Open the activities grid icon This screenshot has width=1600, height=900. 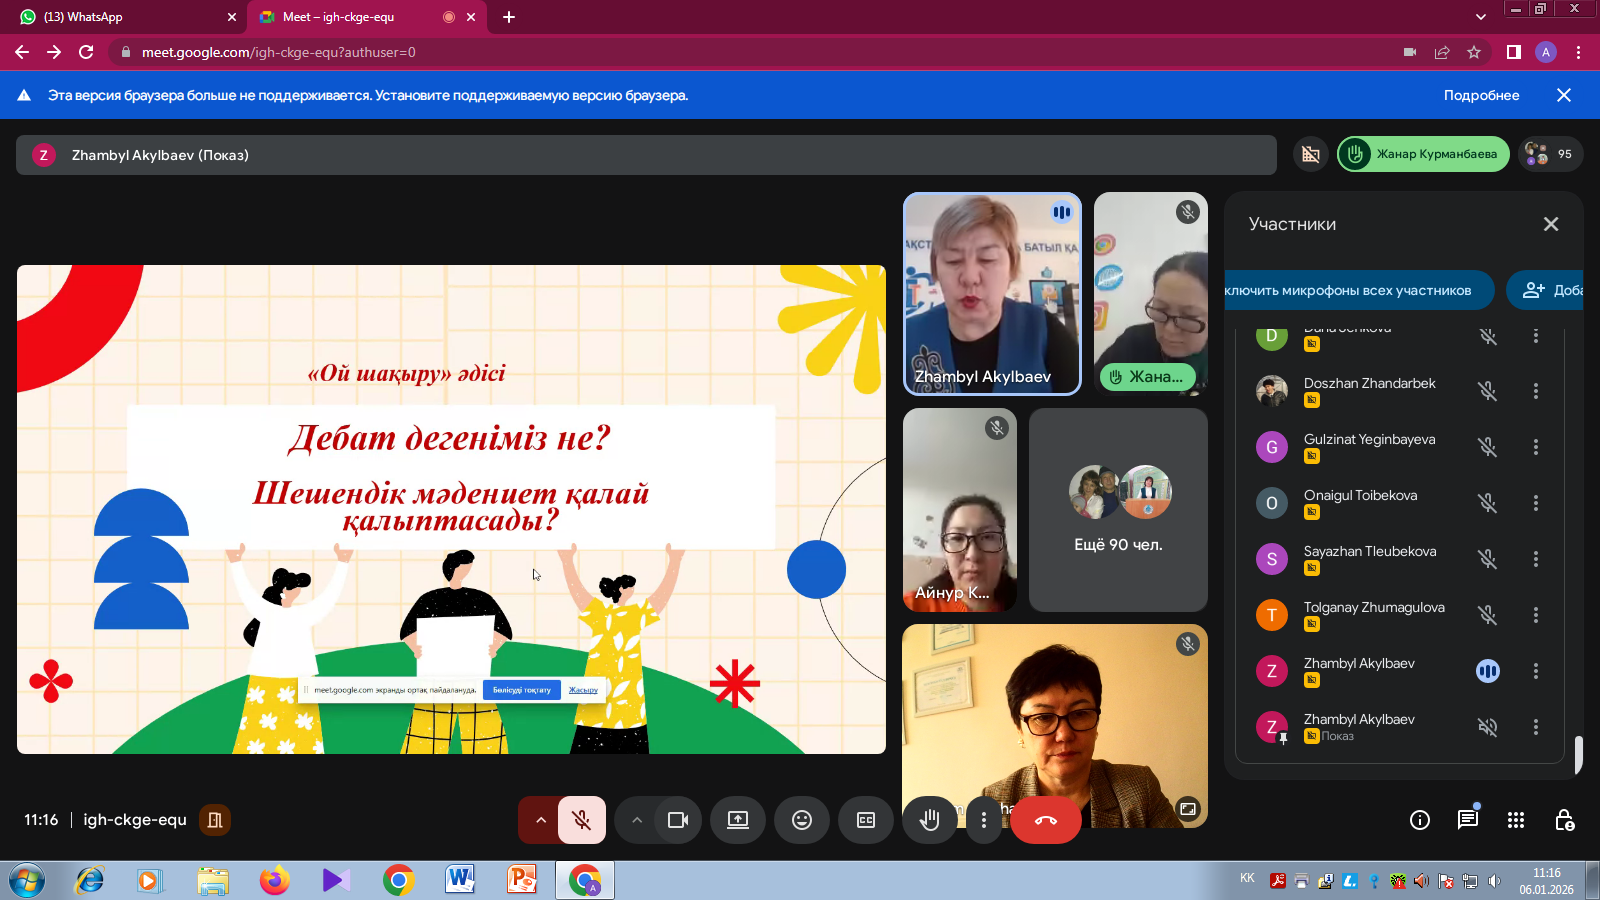tap(1515, 820)
